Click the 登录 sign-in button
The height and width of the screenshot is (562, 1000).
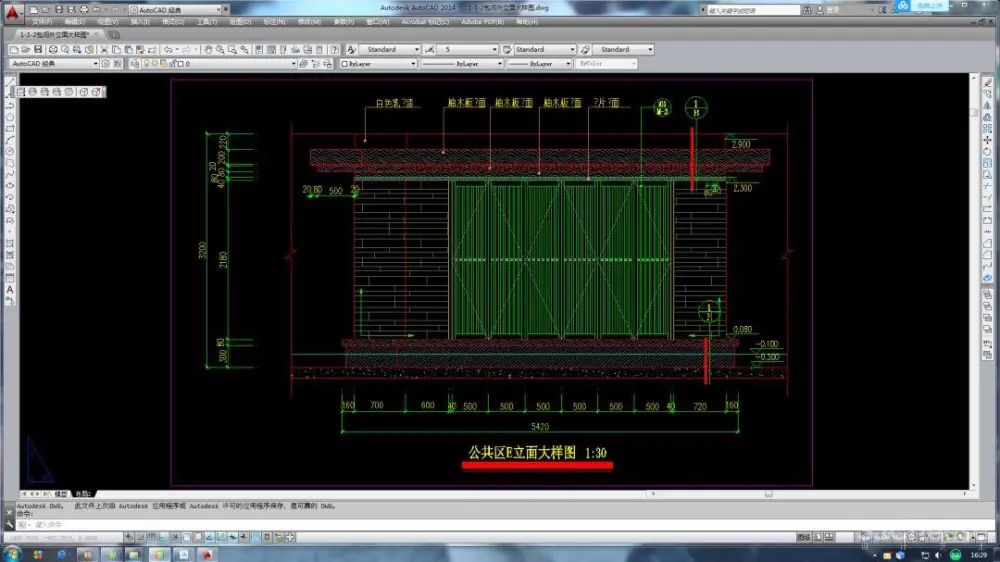(832, 9)
